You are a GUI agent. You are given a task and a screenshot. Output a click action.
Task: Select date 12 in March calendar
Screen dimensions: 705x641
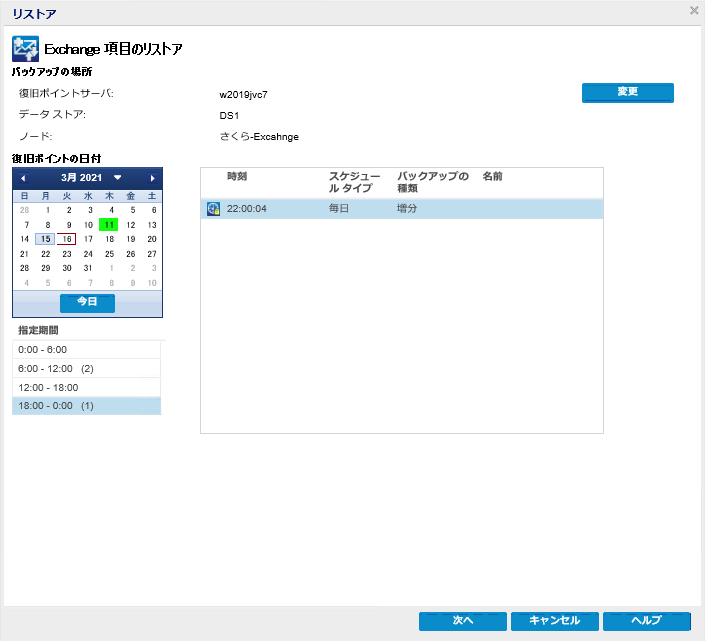[131, 225]
